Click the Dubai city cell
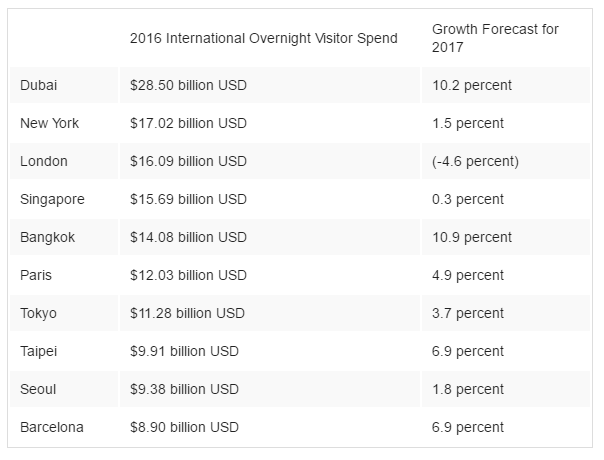 [39, 86]
